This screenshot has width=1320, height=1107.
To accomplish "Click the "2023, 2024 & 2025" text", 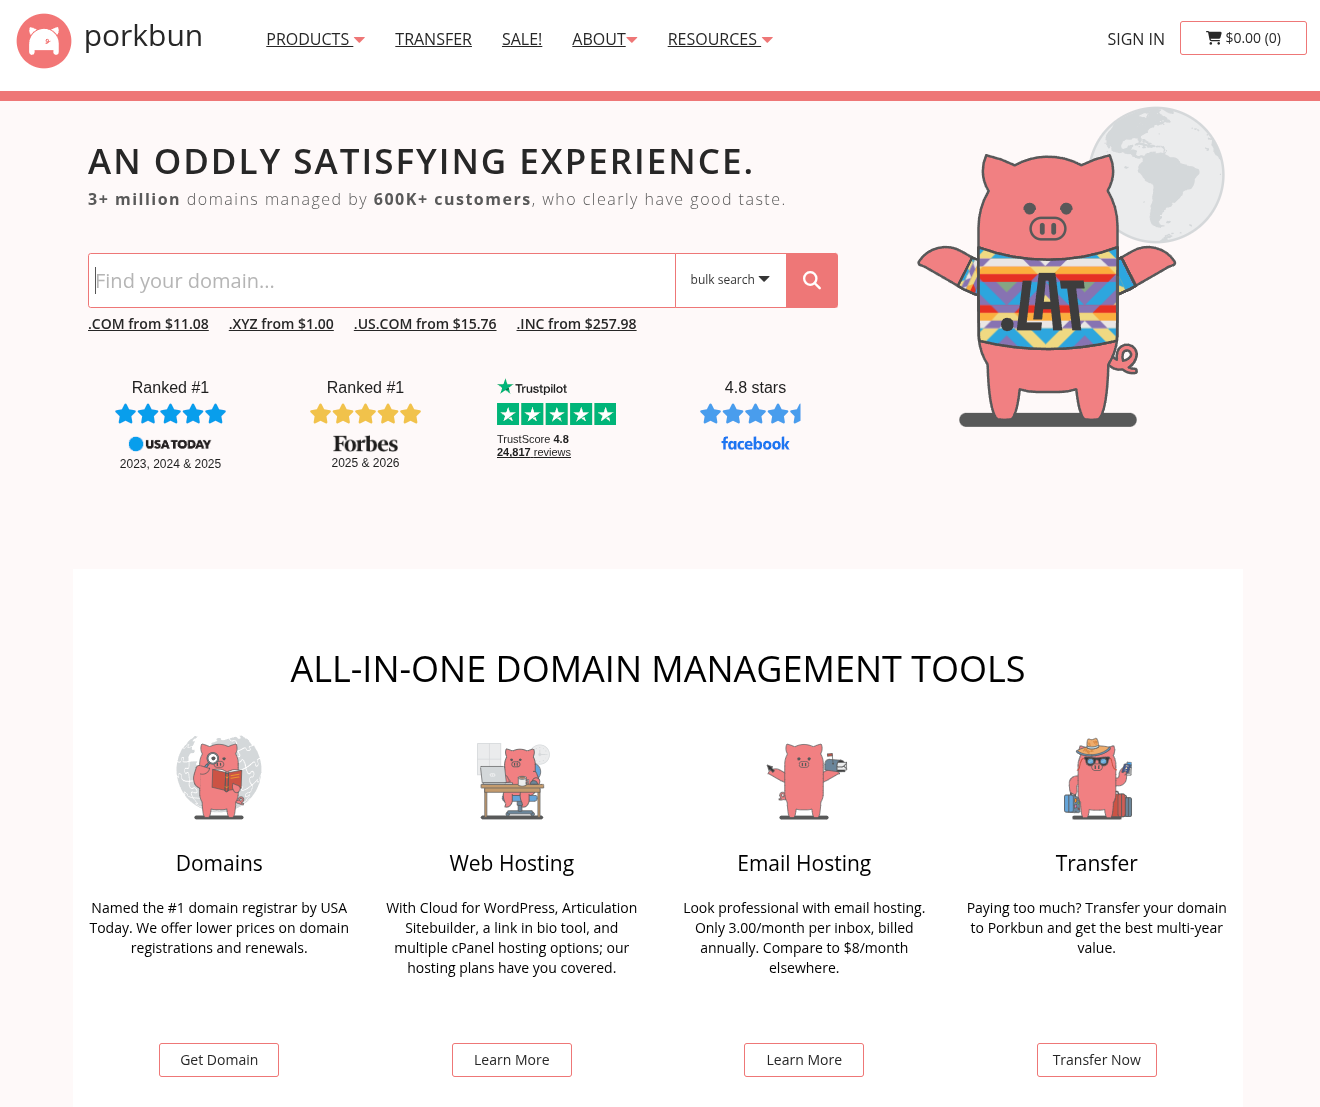I will pos(170,464).
